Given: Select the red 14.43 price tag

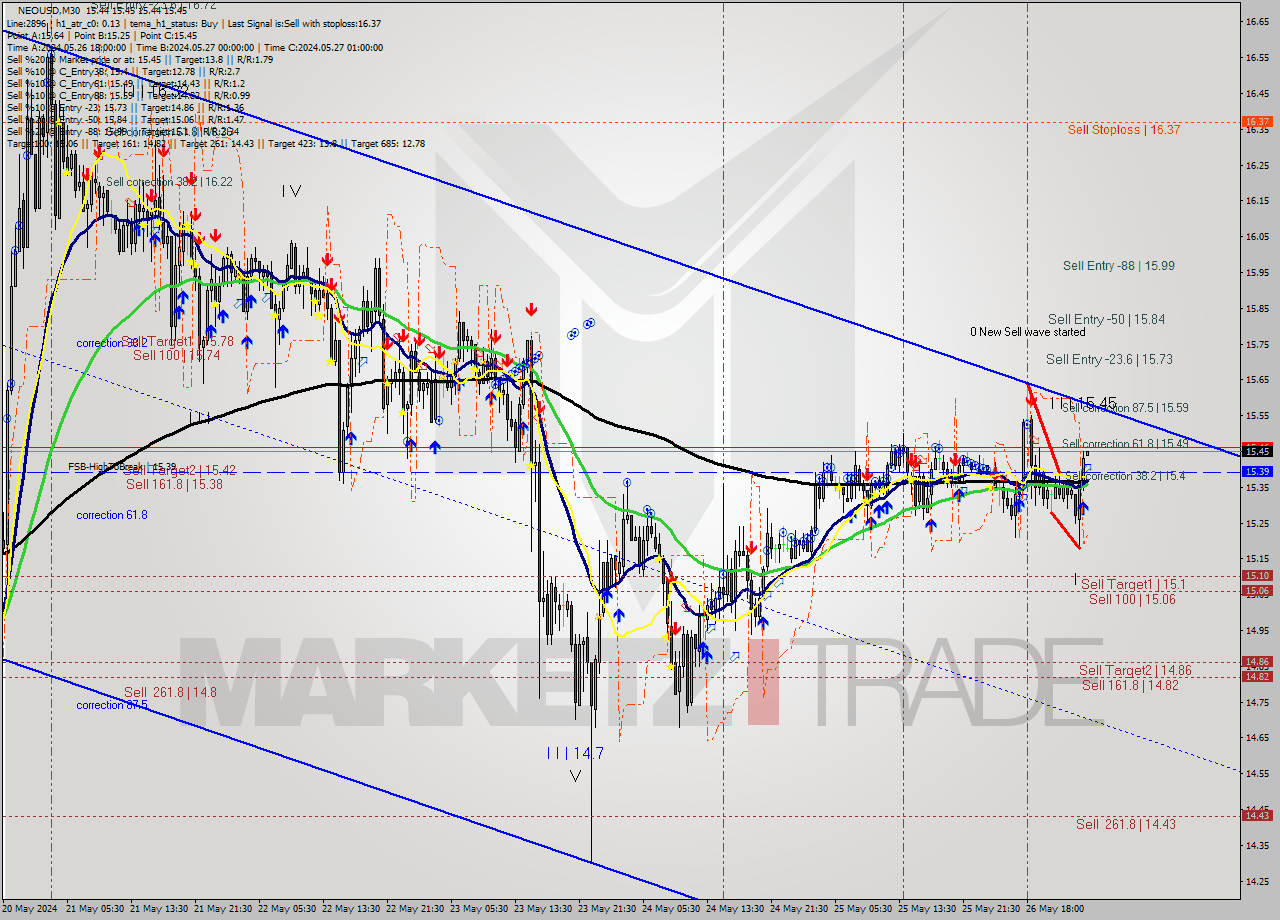Looking at the screenshot, I should (1256, 816).
